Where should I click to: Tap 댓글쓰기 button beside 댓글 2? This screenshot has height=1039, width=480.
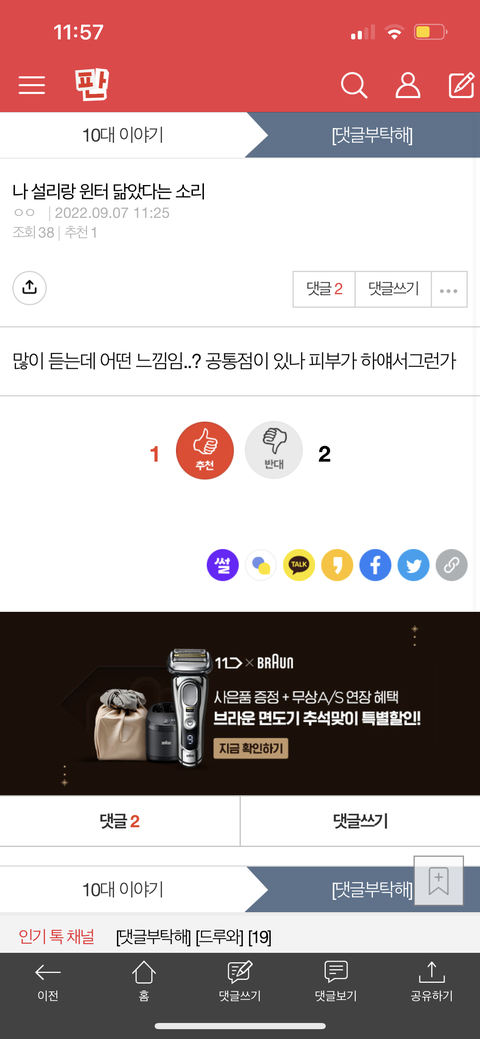tap(394, 289)
